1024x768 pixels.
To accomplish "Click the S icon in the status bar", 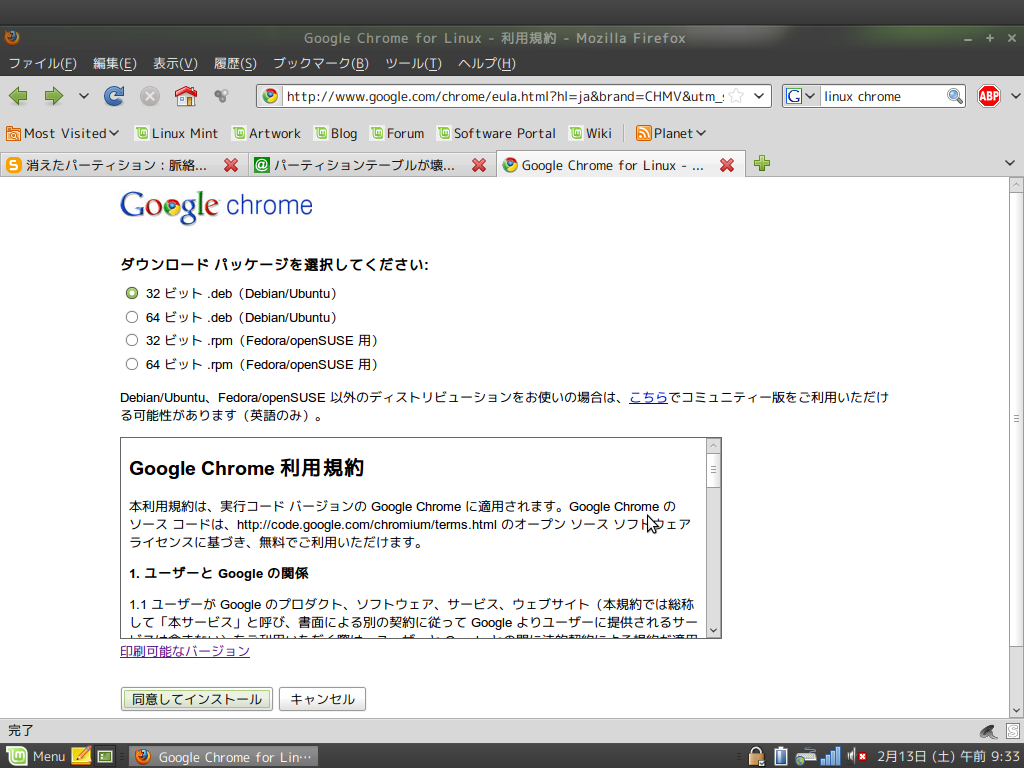I will (x=1013, y=731).
